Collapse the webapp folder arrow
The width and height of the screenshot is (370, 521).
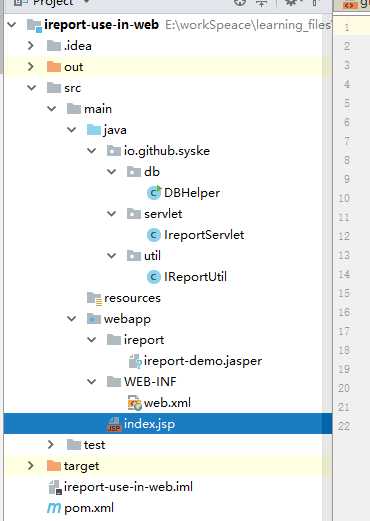(72, 319)
